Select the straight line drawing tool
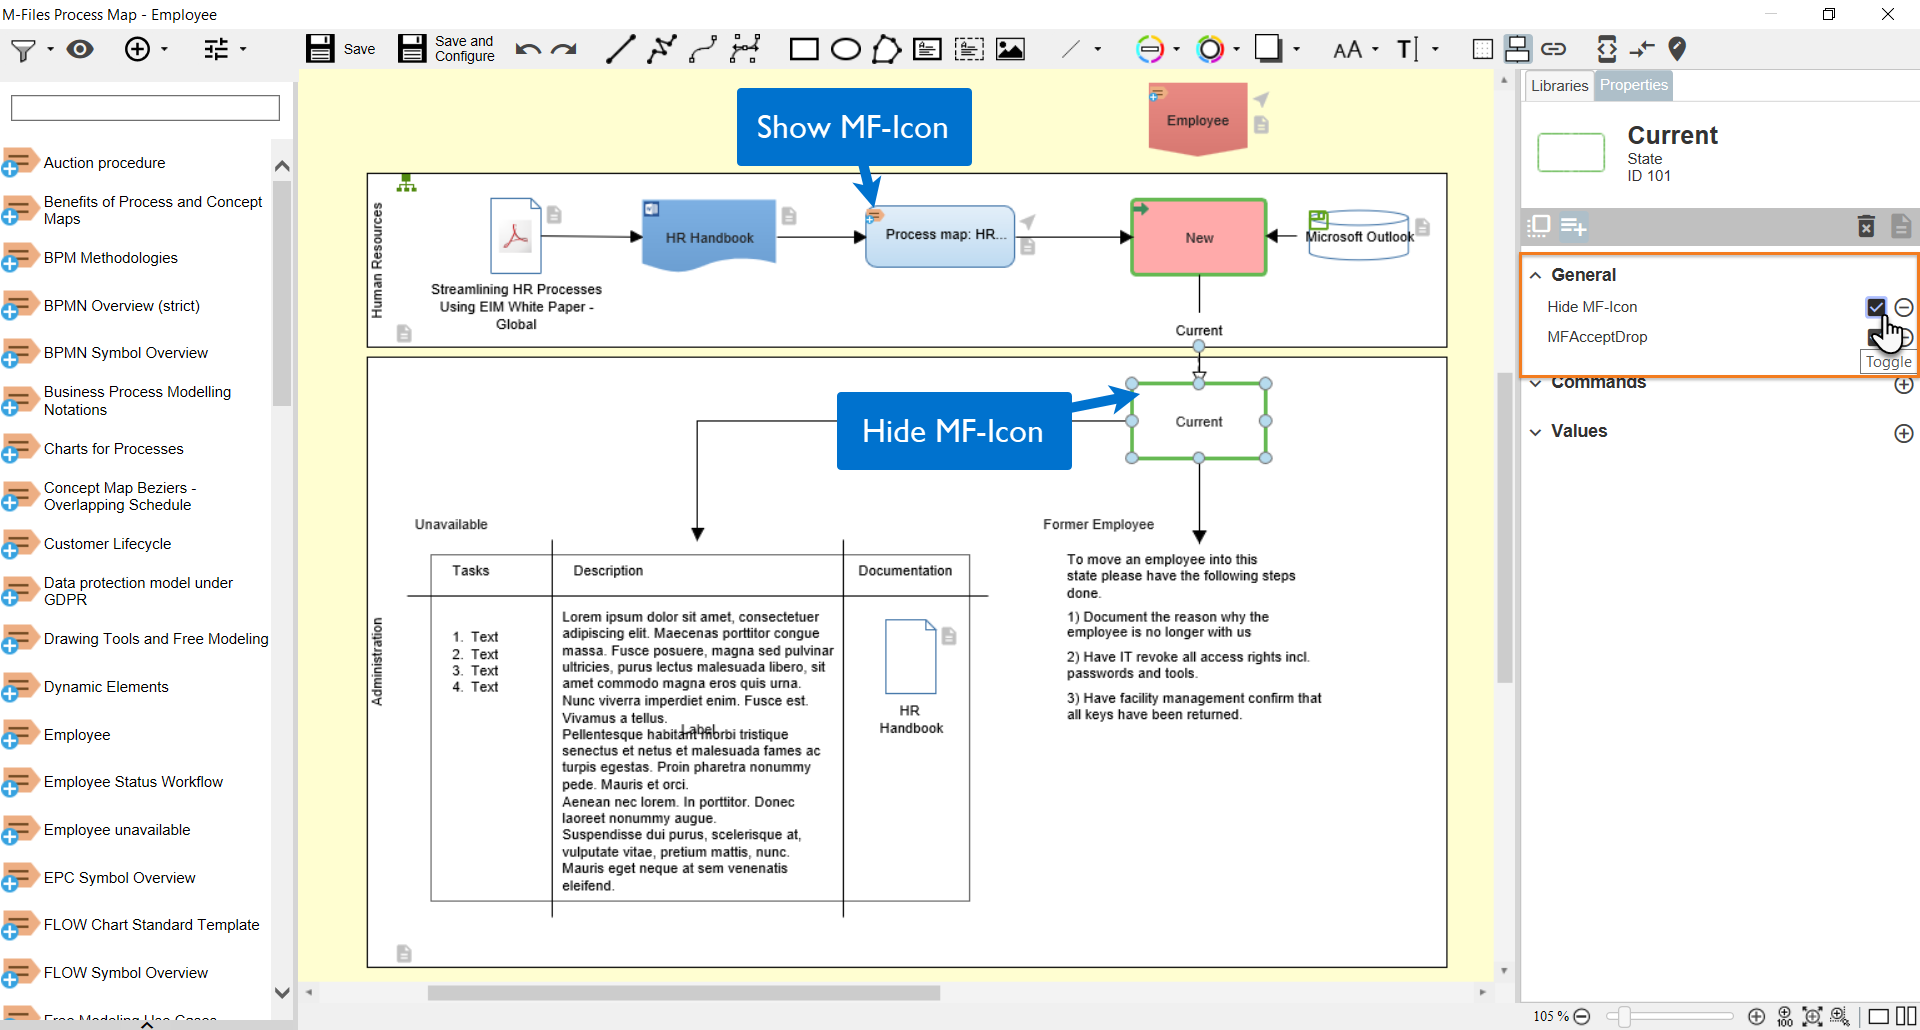The height and width of the screenshot is (1030, 1920). (x=620, y=49)
